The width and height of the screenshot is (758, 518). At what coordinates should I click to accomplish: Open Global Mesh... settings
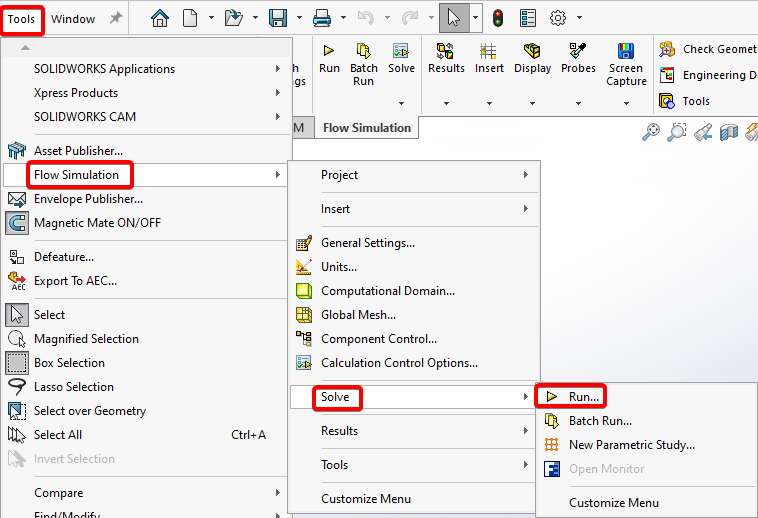click(414, 316)
